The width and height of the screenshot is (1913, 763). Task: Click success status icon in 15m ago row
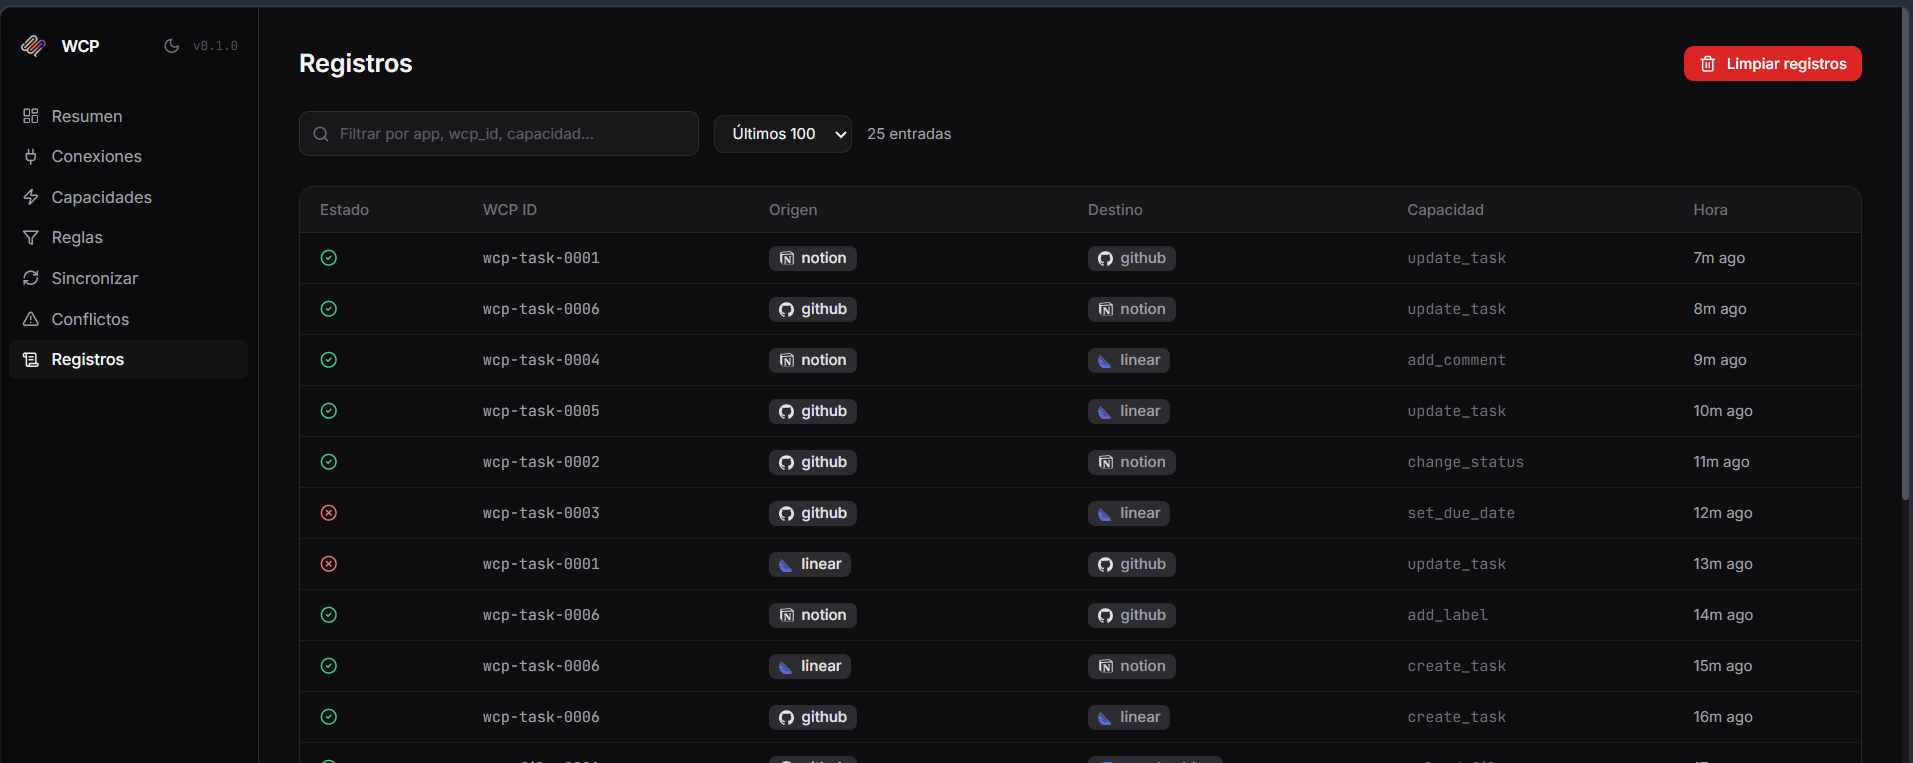tap(328, 666)
